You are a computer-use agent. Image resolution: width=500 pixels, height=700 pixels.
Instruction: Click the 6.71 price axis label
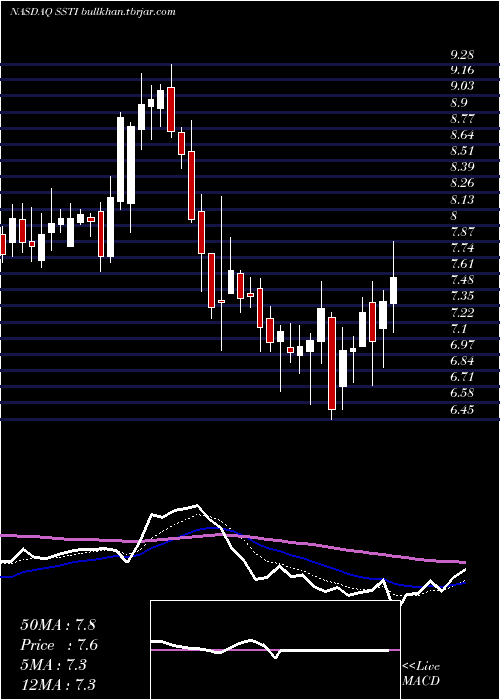click(x=462, y=376)
